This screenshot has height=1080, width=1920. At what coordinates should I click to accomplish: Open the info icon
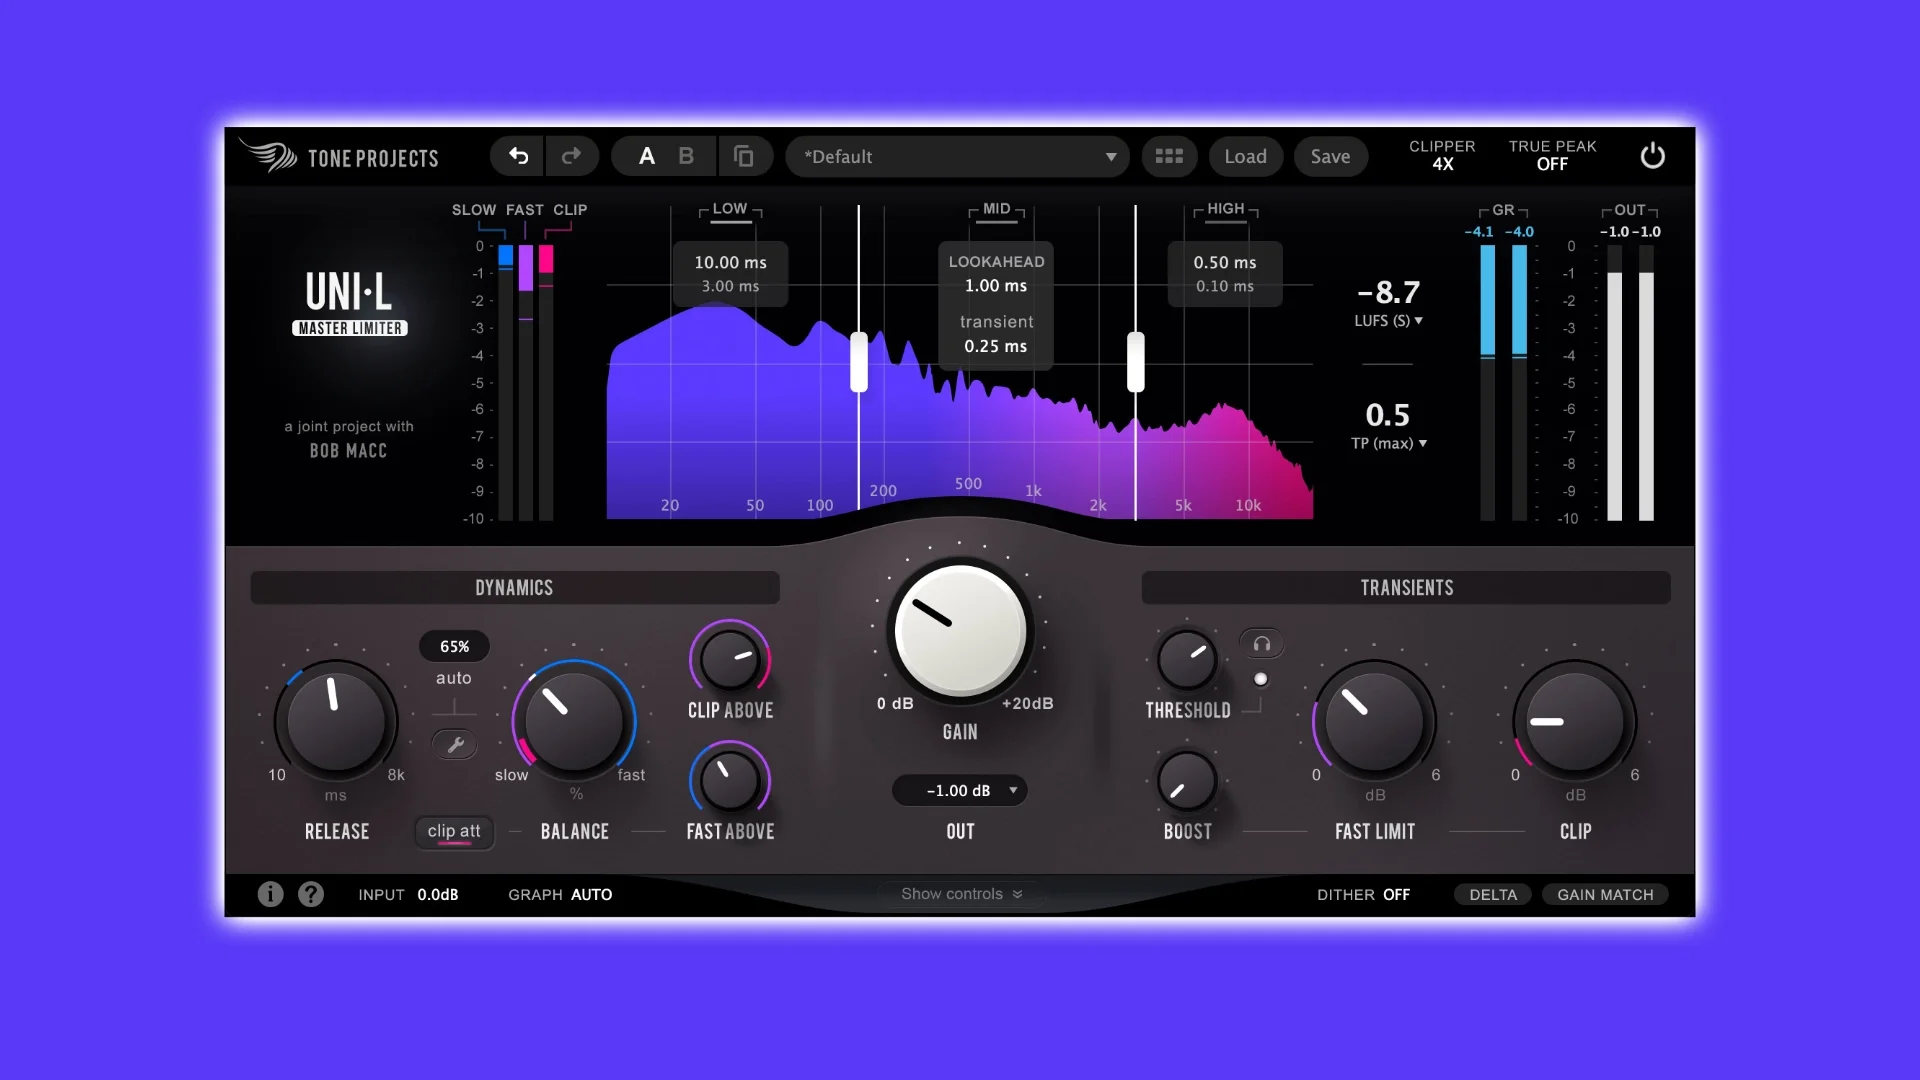270,894
